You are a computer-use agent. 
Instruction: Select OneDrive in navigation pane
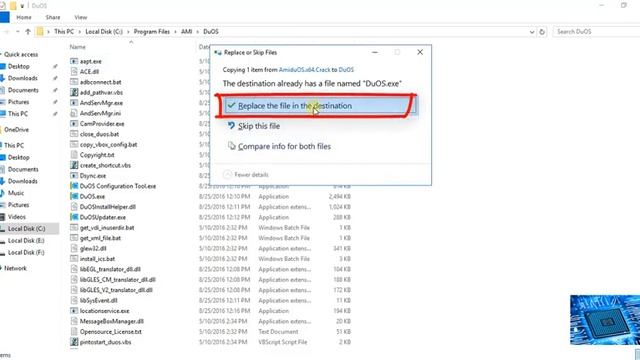[x=16, y=129]
